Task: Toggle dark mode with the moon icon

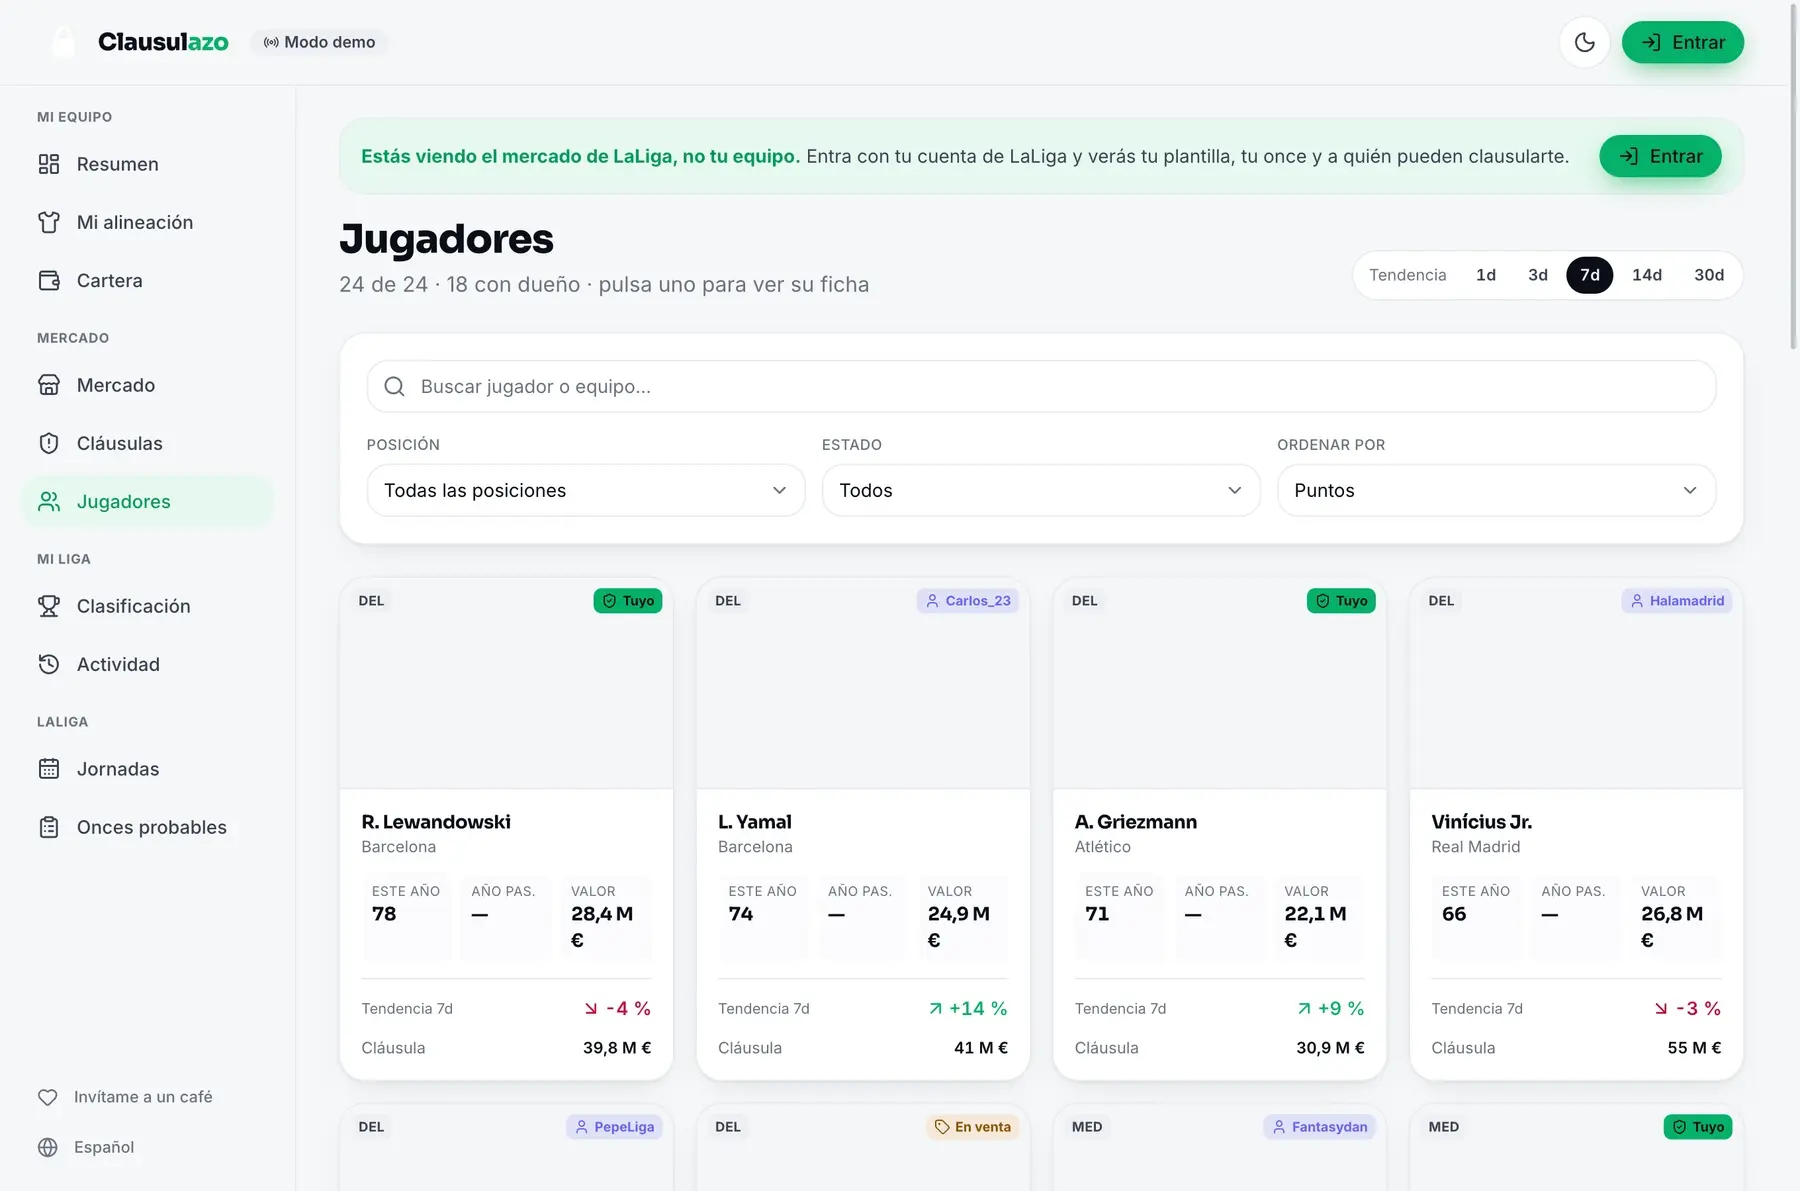Action: point(1584,42)
